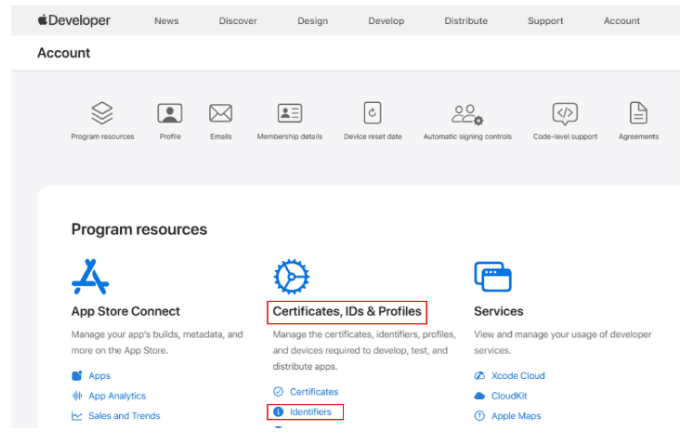Click the Sales and Trends chart icon
Image resolution: width=691 pixels, height=440 pixels.
tap(77, 416)
